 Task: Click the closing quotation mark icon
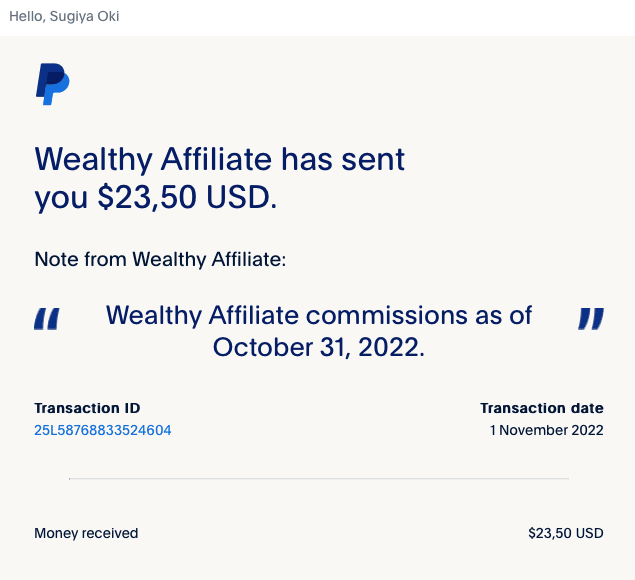click(591, 319)
